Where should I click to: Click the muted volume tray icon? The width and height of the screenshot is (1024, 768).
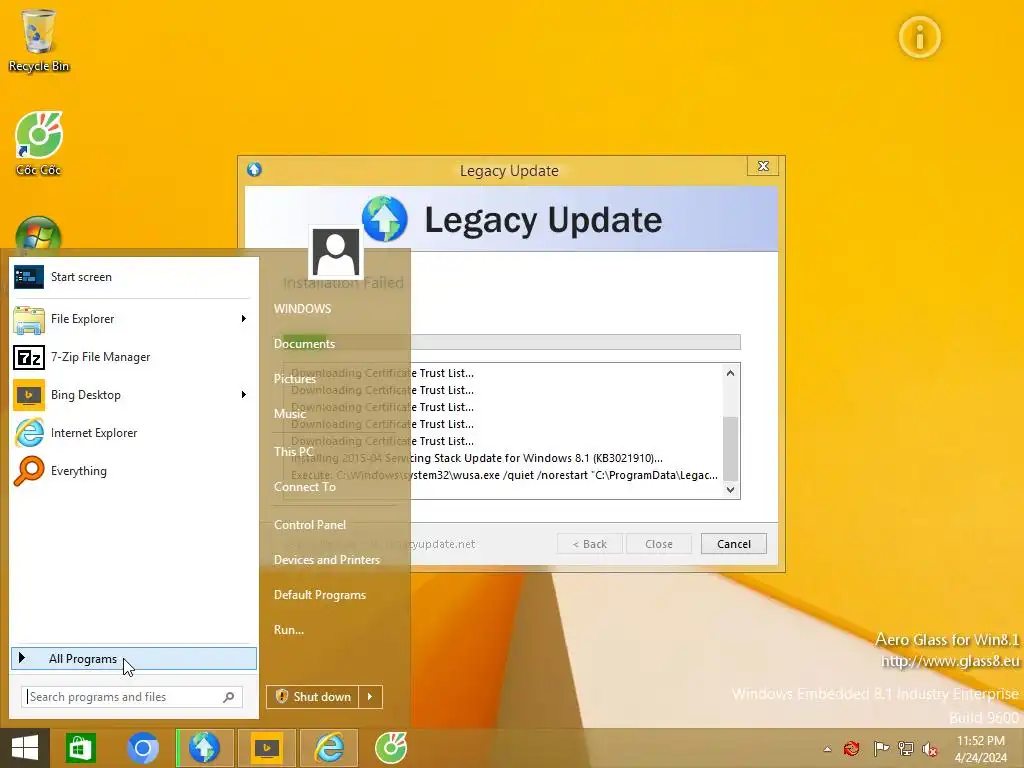930,748
